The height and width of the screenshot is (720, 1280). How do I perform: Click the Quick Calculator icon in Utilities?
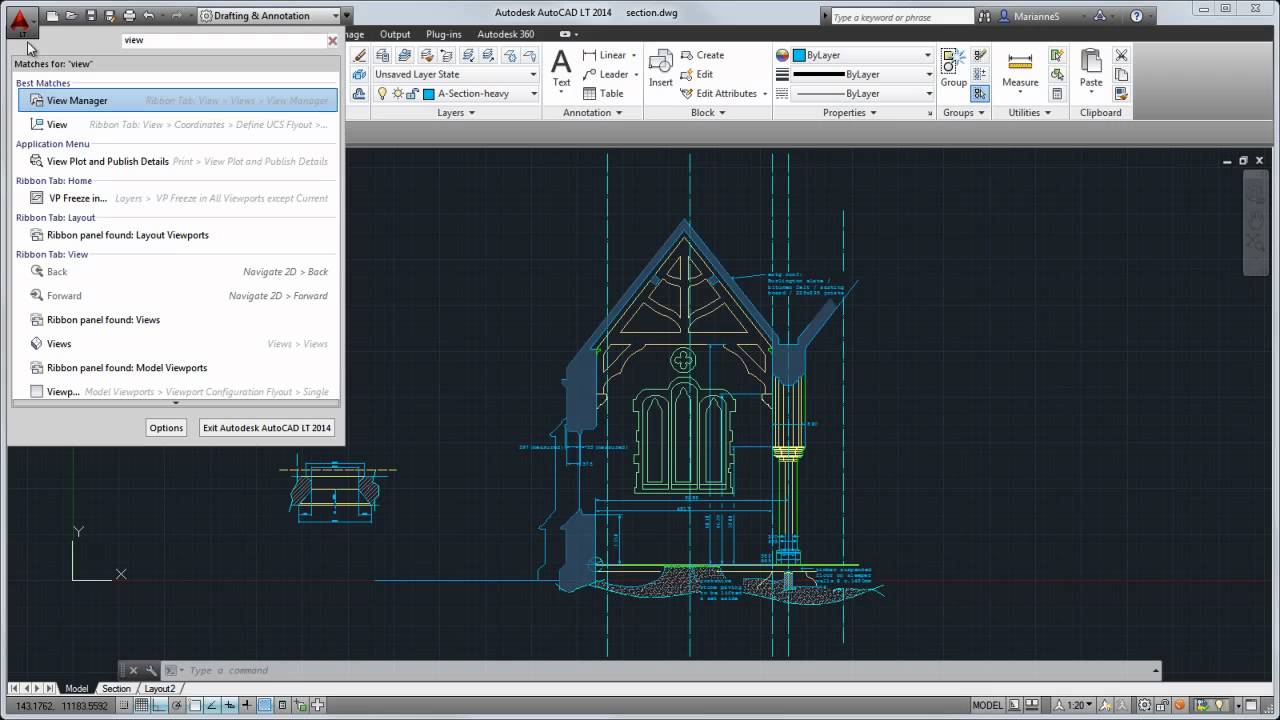1057,93
